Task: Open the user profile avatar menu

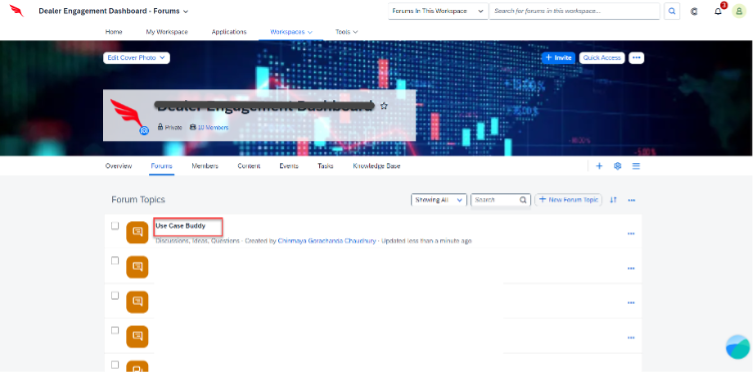Action: (x=739, y=11)
